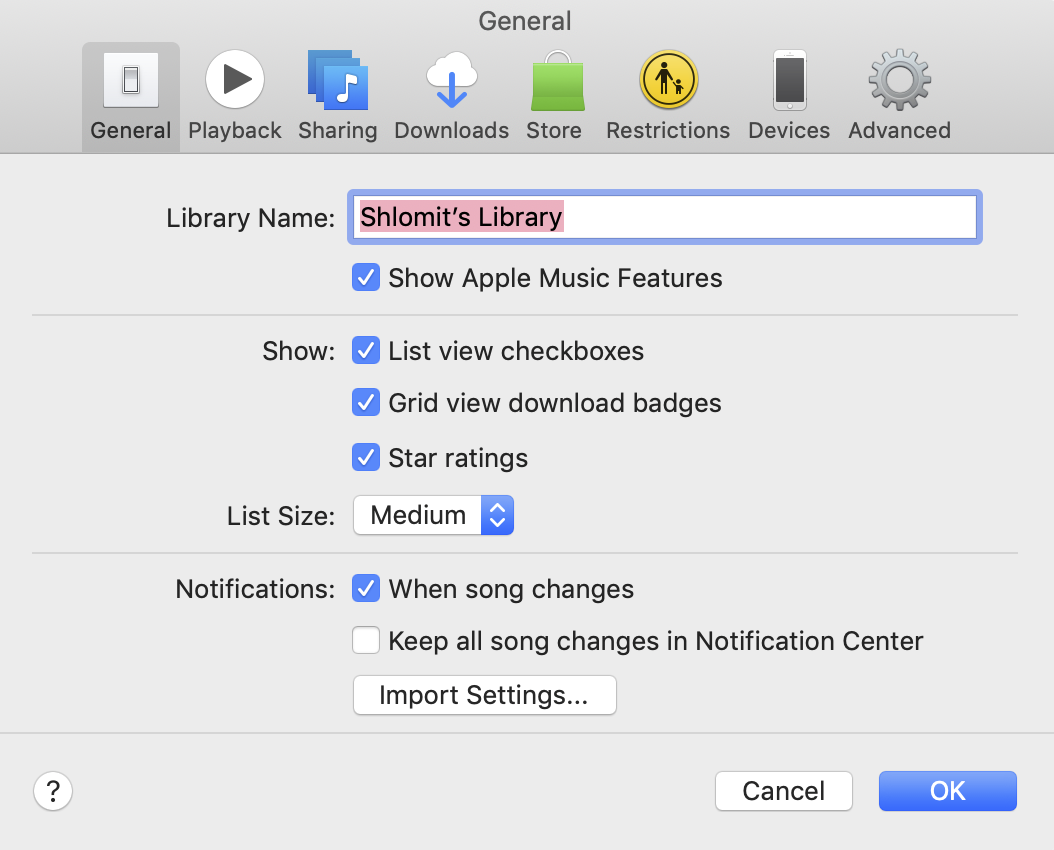Open Sharing preferences music note icon
Viewport: 1054px width, 850px height.
pos(338,81)
